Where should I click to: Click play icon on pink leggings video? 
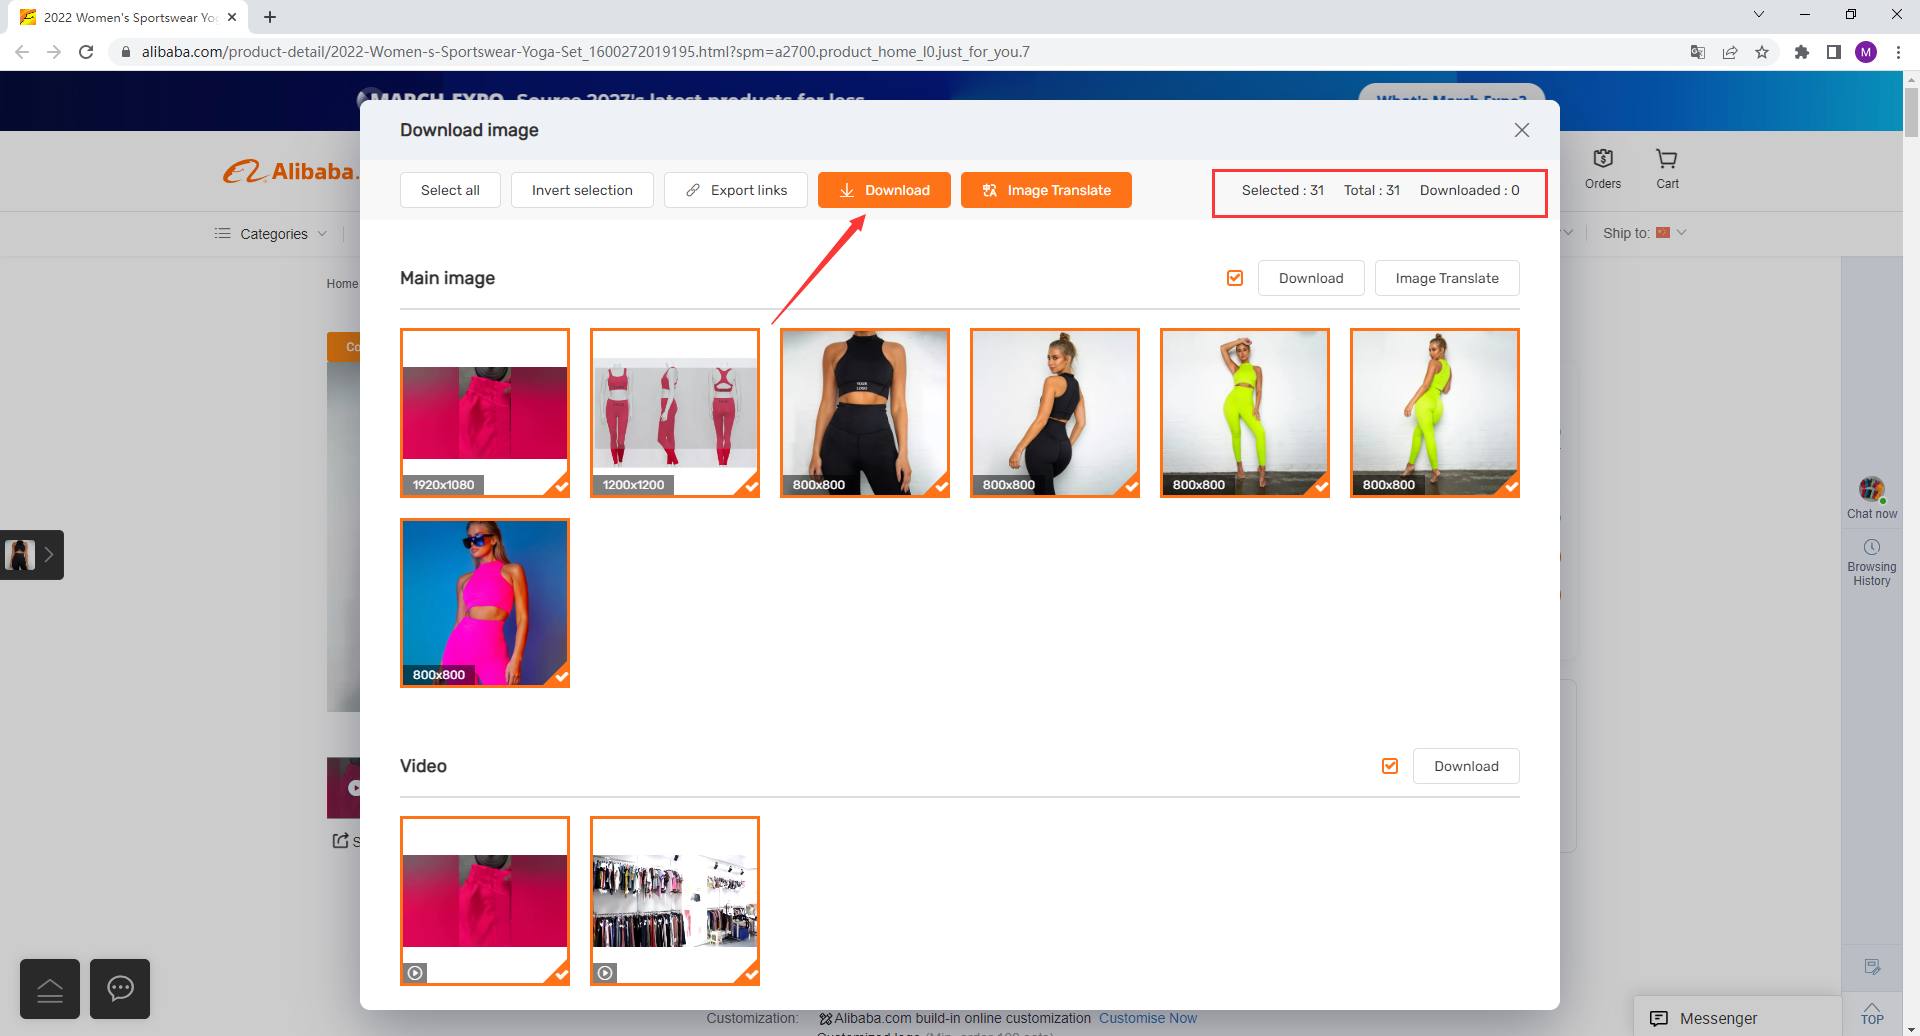(x=415, y=973)
